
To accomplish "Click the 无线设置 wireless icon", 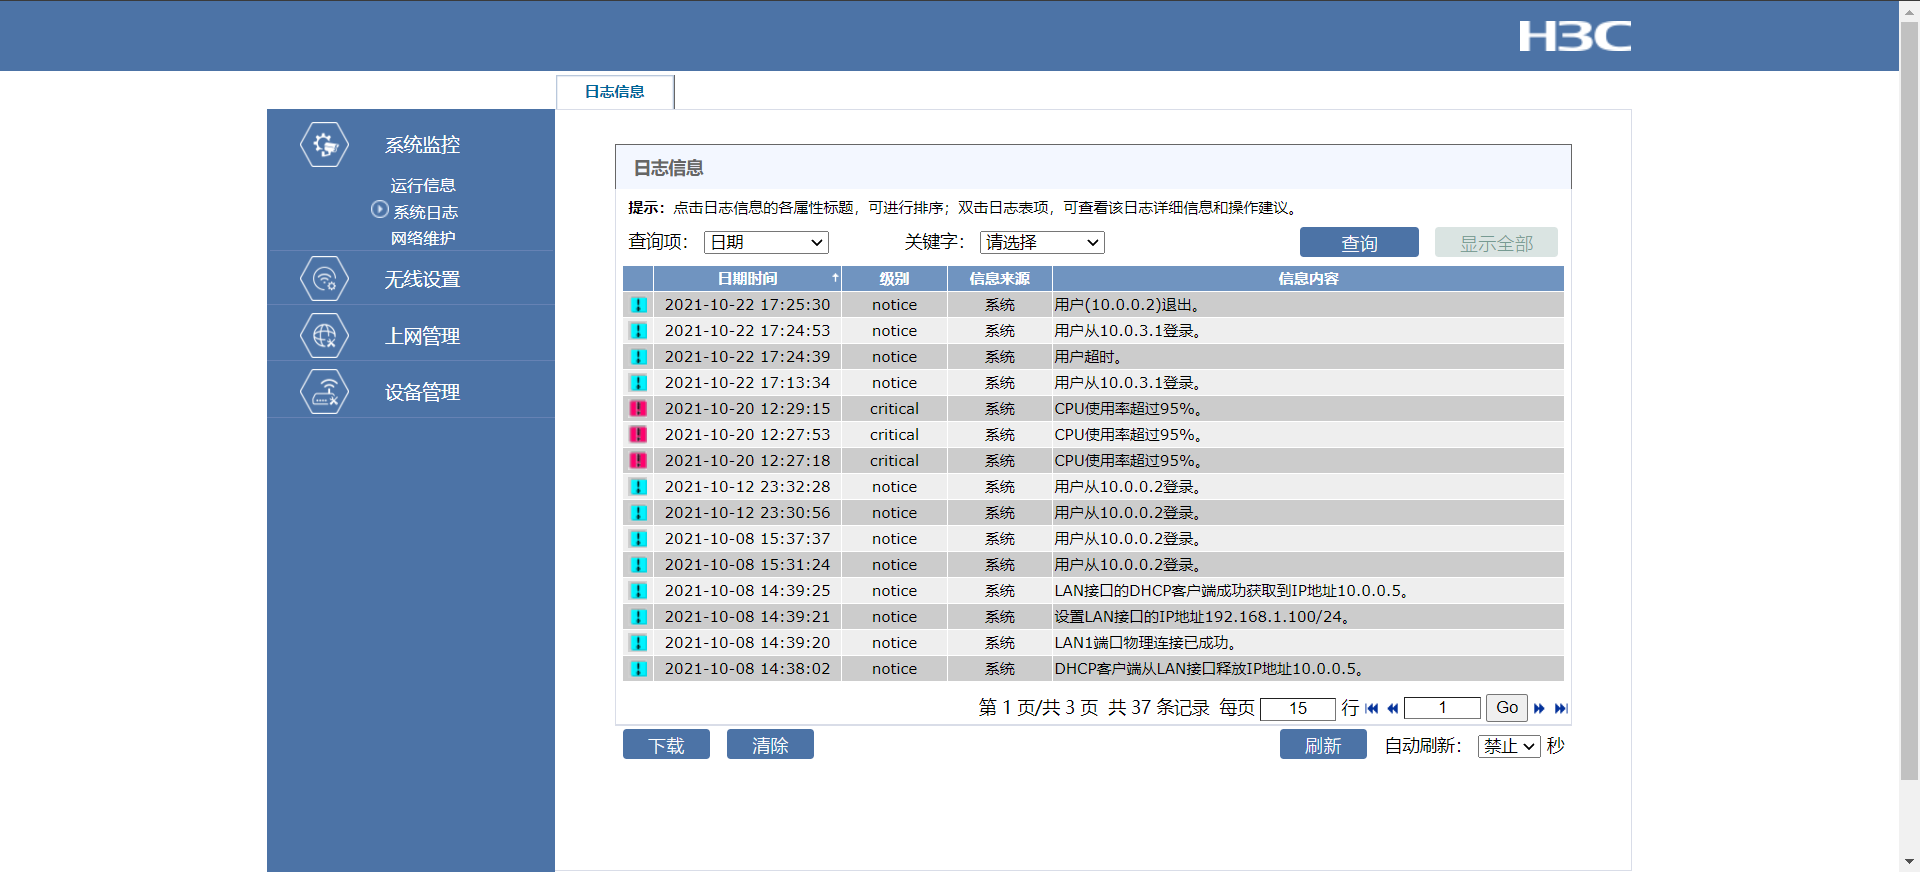I will click(x=324, y=279).
